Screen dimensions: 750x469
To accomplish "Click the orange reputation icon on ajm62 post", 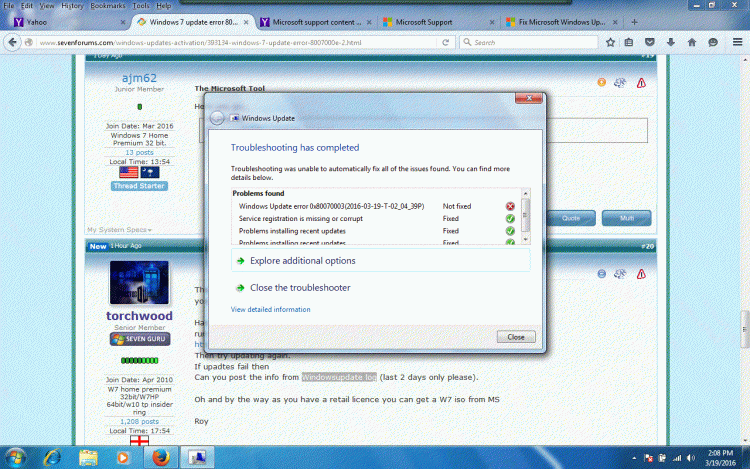I will pyautogui.click(x=602, y=82).
